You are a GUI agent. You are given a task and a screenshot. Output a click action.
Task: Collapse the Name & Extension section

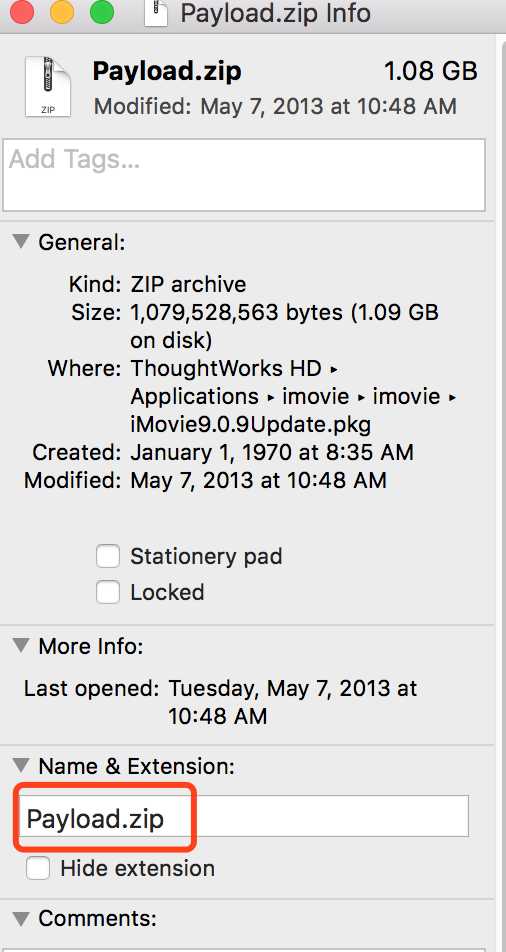tap(21, 766)
